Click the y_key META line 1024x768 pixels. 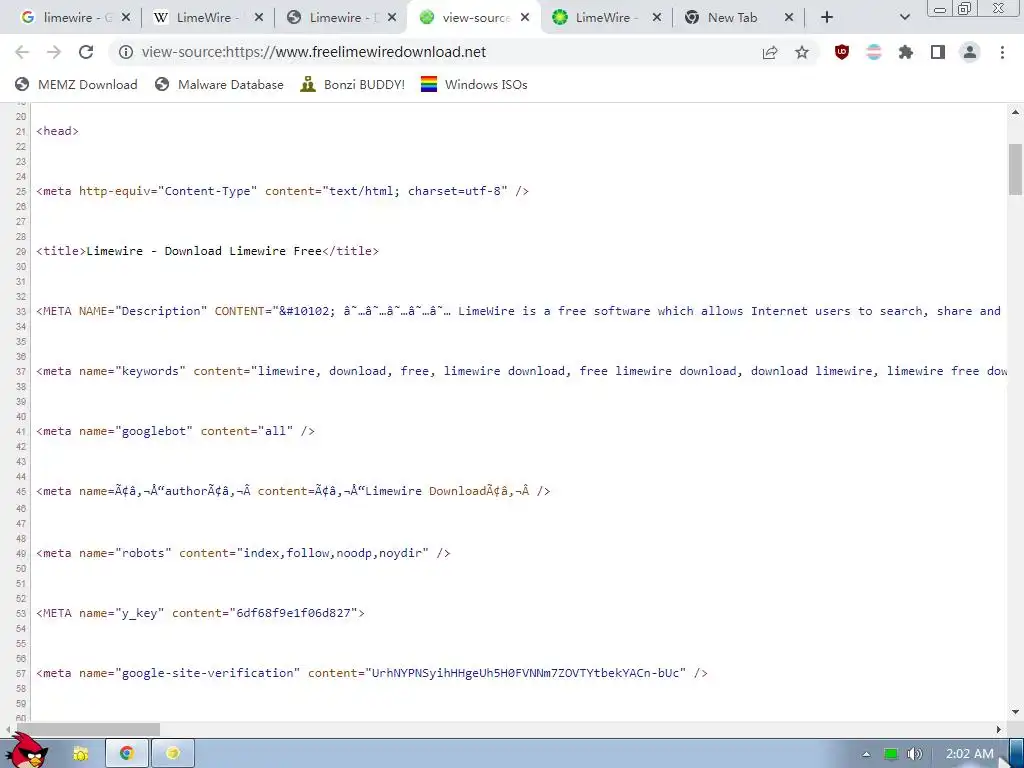point(200,613)
